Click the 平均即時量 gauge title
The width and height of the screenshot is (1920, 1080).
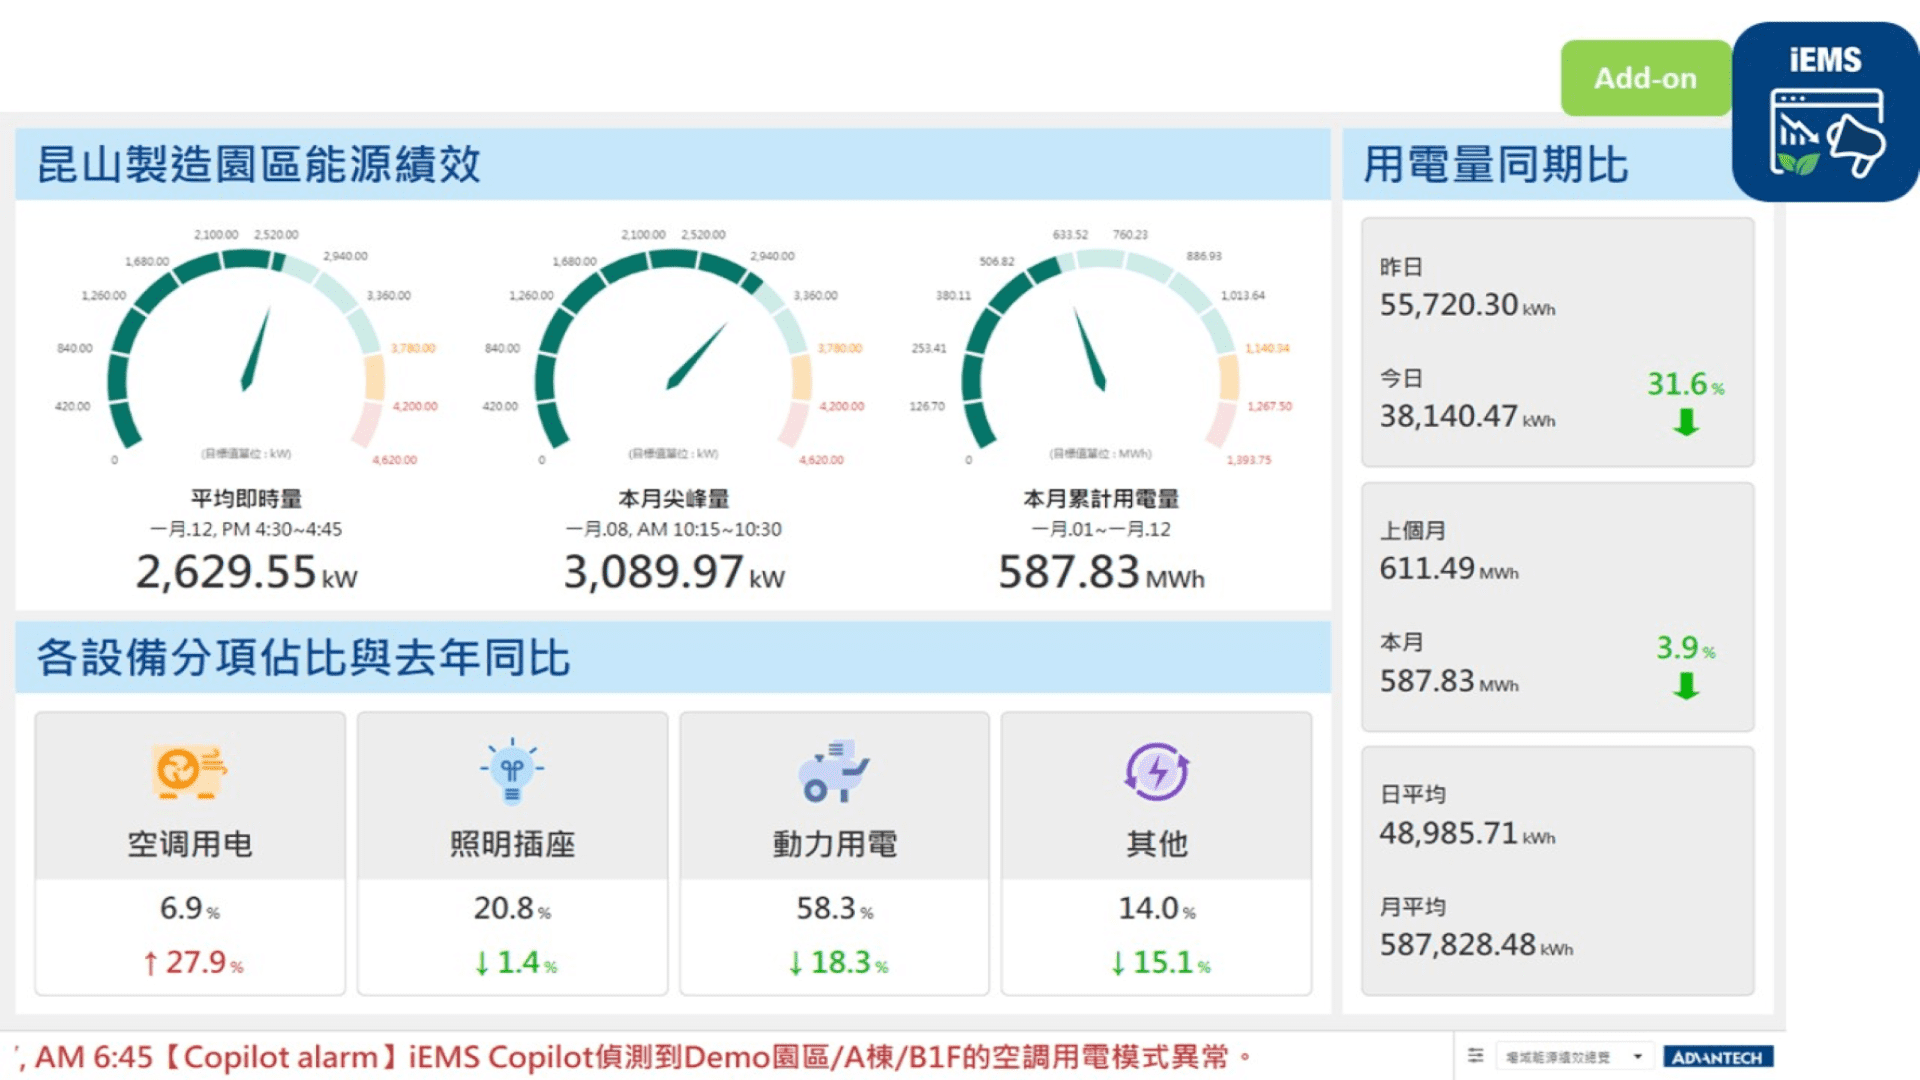246,498
